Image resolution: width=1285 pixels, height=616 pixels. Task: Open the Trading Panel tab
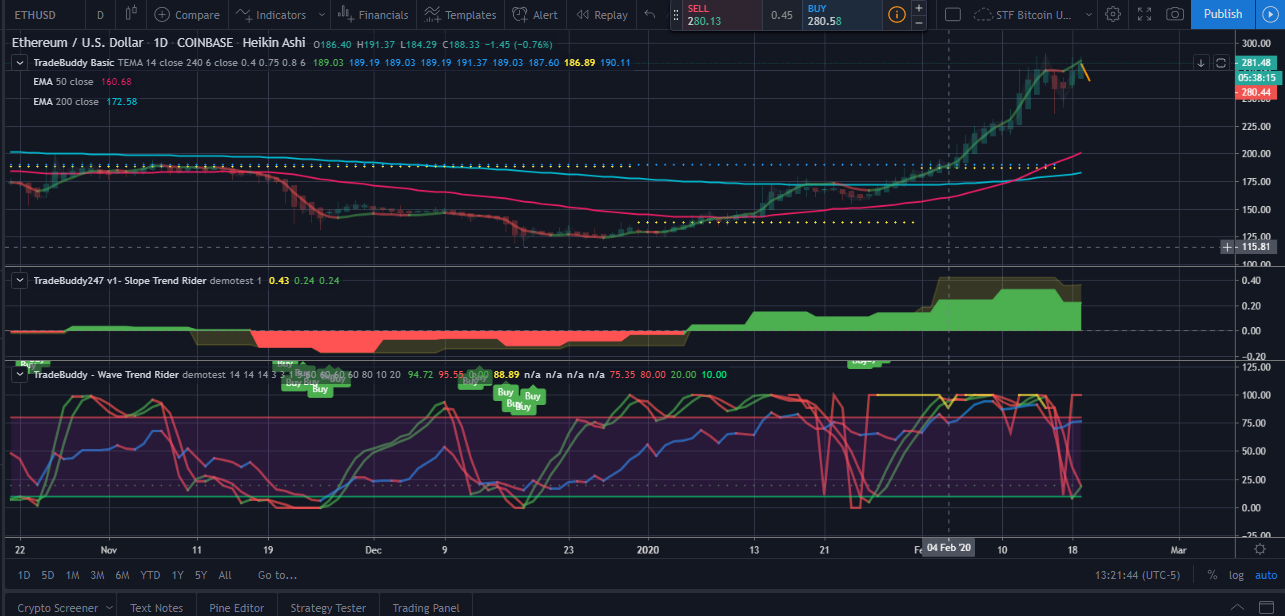pos(426,607)
